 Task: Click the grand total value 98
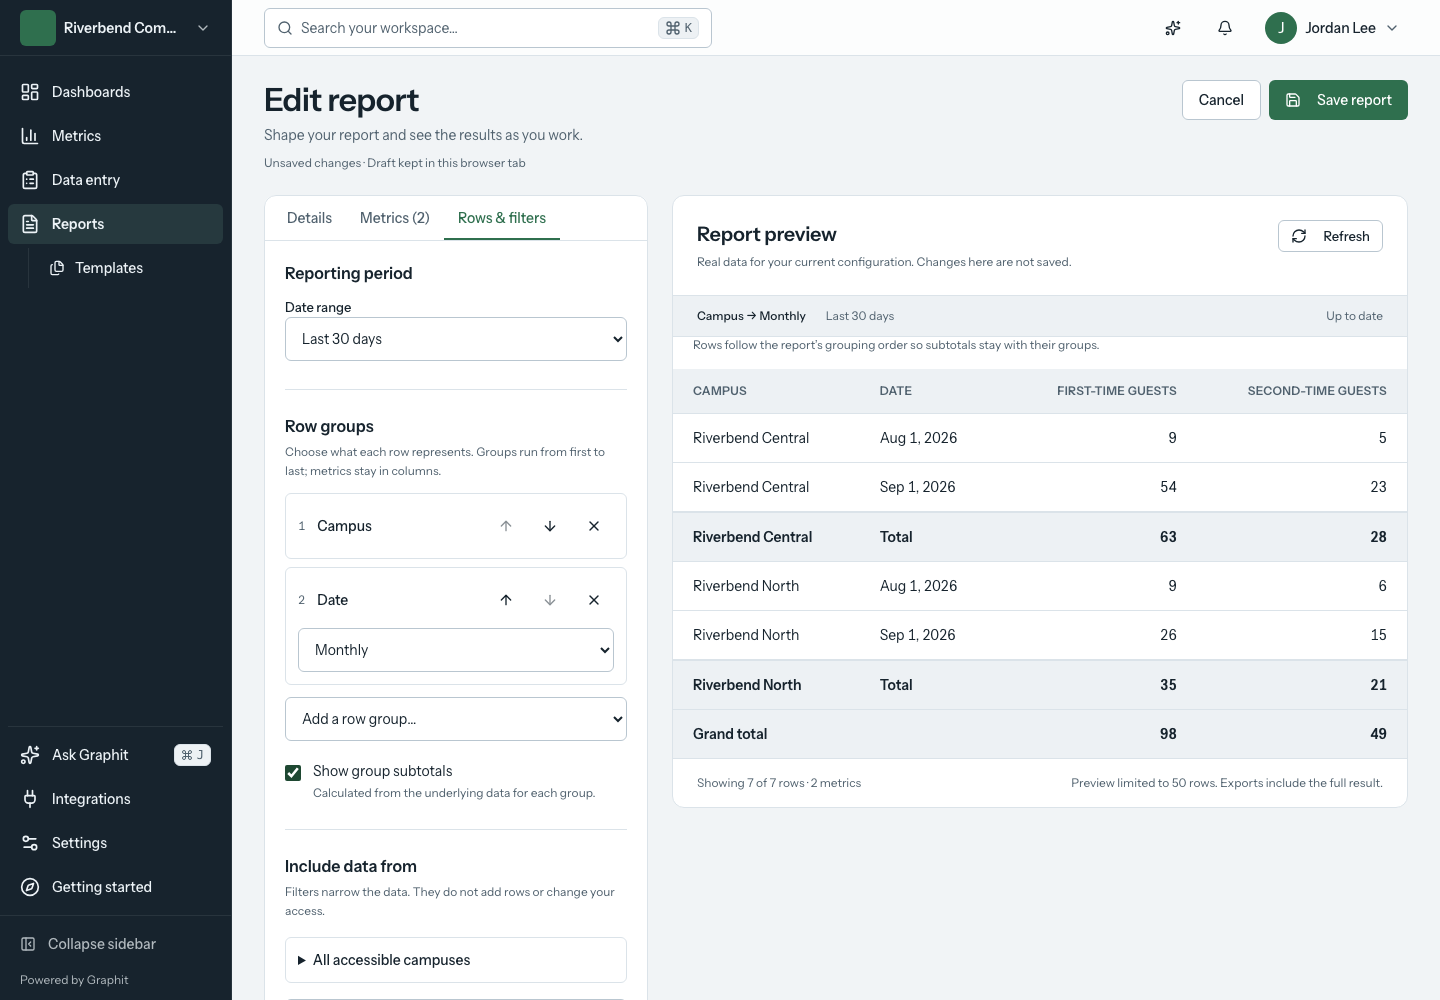[x=1168, y=734]
